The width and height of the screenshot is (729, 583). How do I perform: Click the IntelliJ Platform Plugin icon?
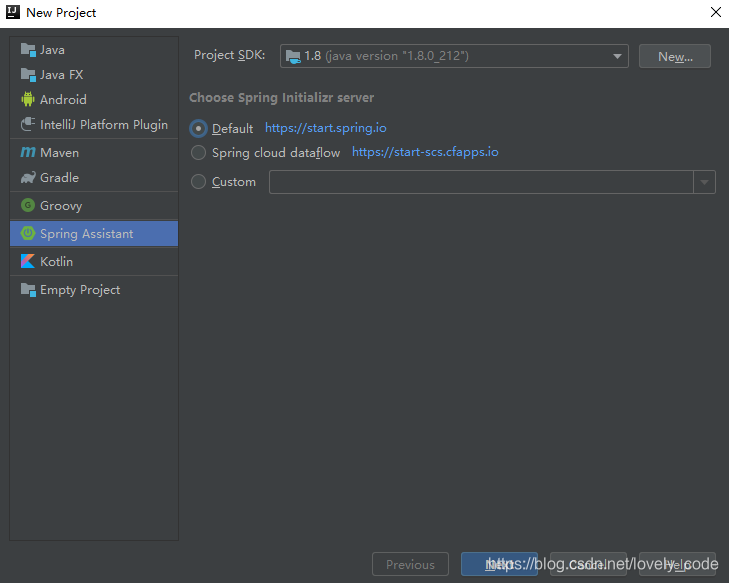click(28, 124)
